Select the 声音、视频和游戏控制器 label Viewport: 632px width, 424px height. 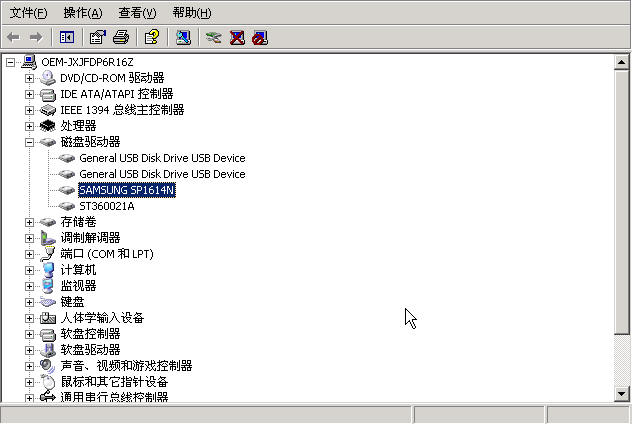[126, 366]
